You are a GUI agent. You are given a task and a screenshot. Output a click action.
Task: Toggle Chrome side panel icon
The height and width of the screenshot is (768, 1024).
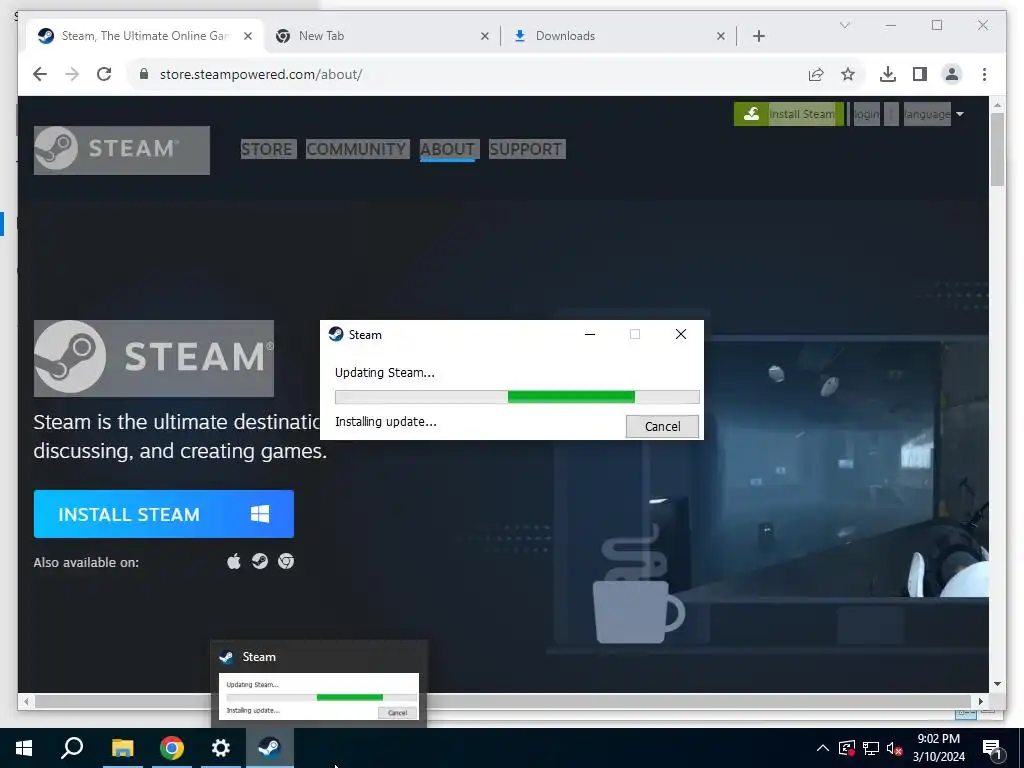click(920, 74)
